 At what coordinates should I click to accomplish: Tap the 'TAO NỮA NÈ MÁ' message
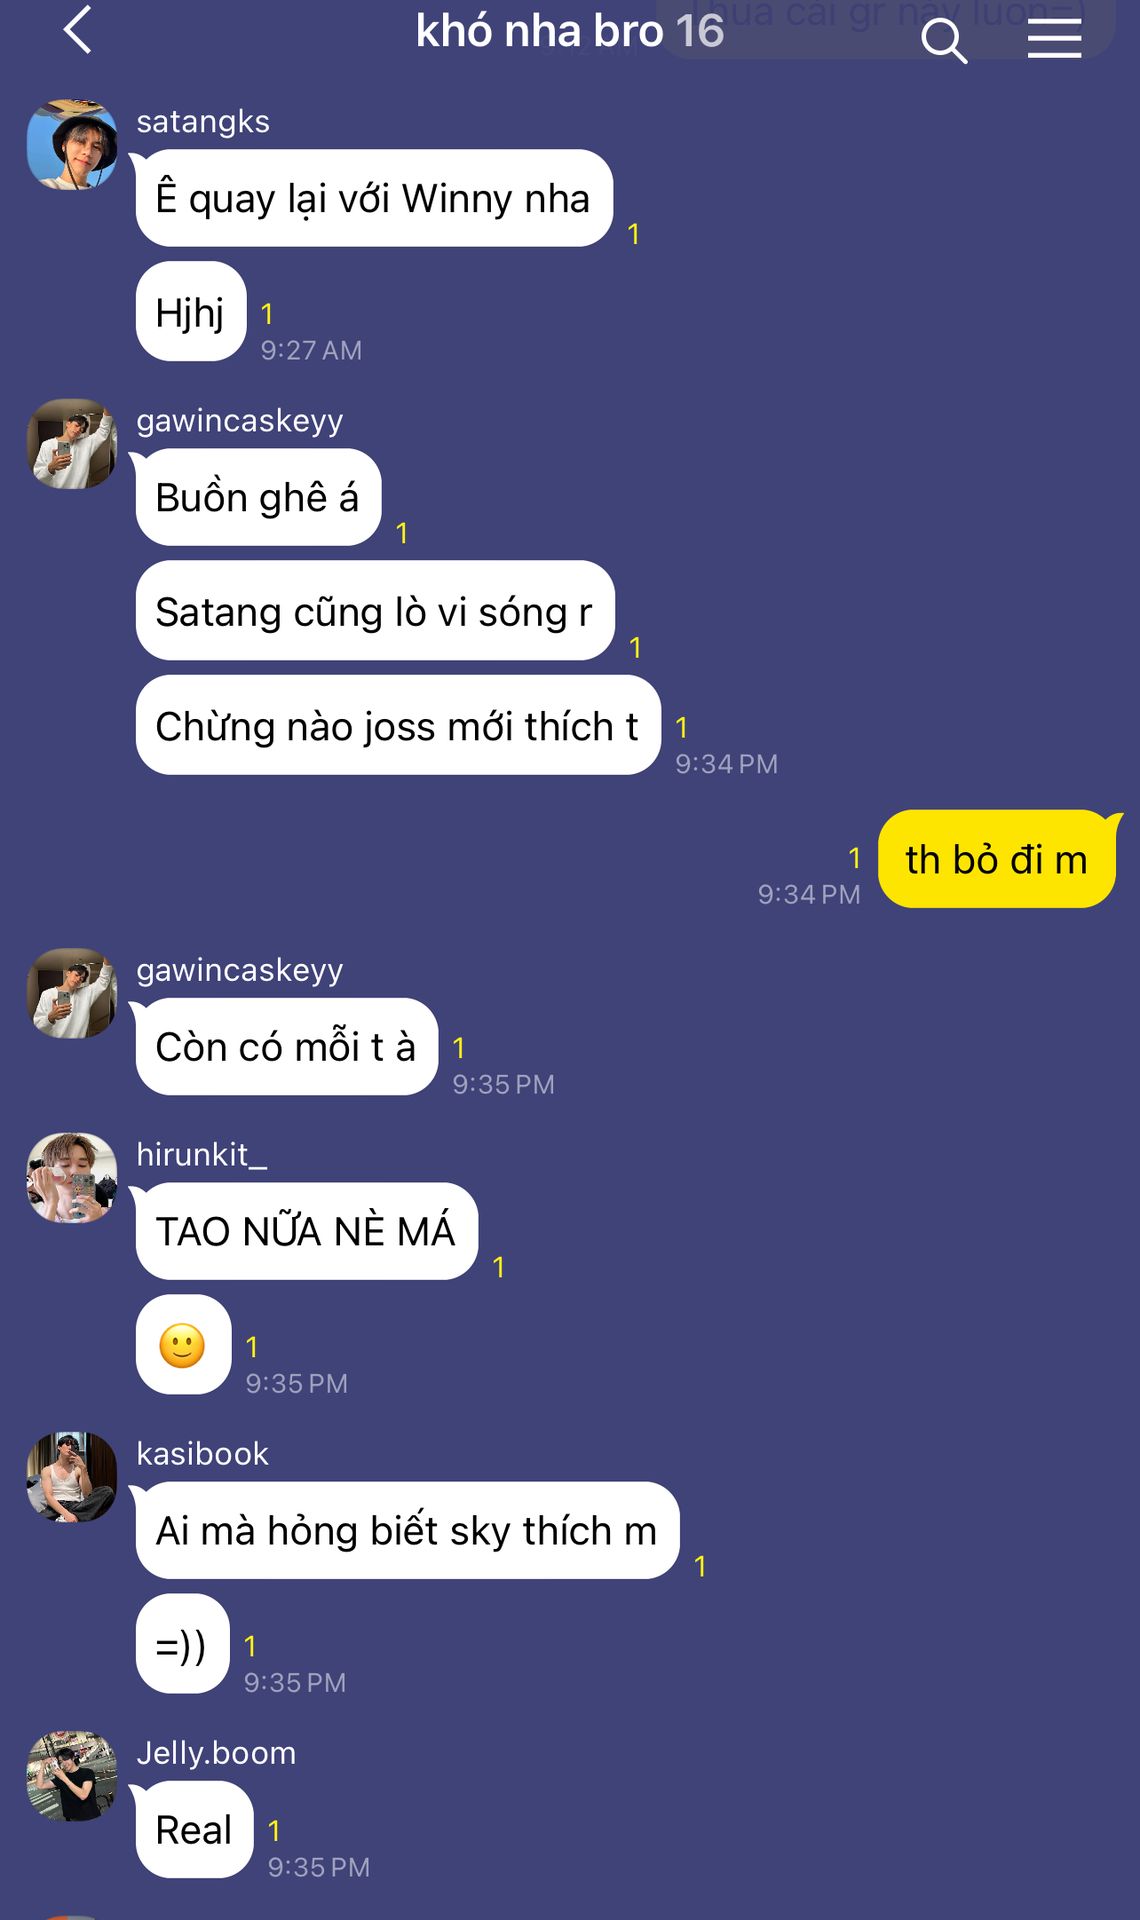[306, 1231]
